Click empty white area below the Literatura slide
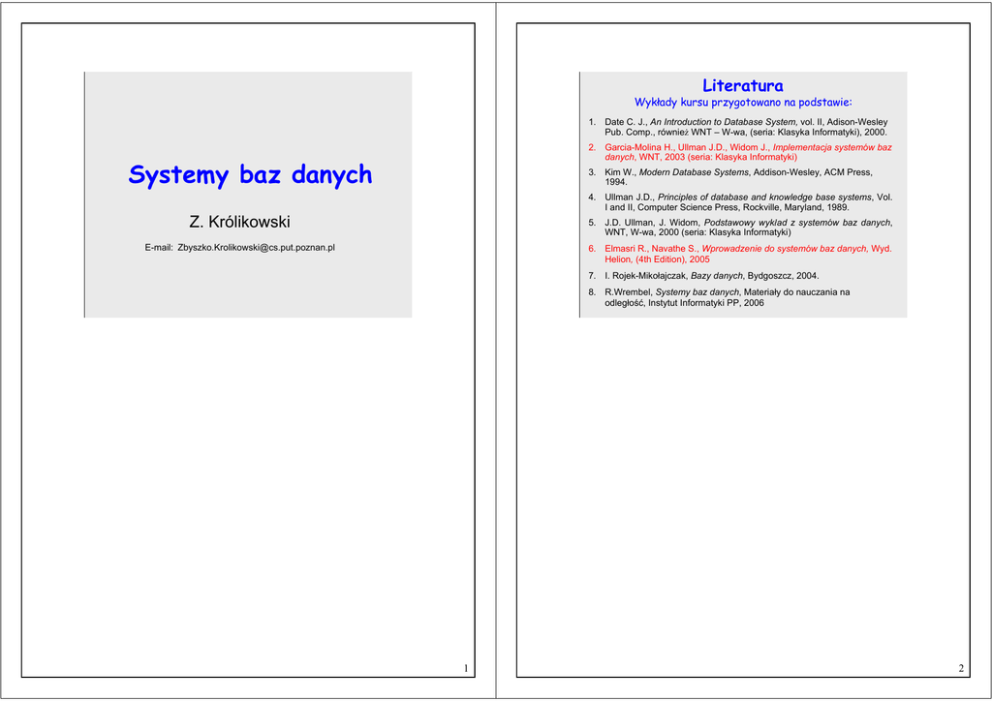 coord(742,480)
